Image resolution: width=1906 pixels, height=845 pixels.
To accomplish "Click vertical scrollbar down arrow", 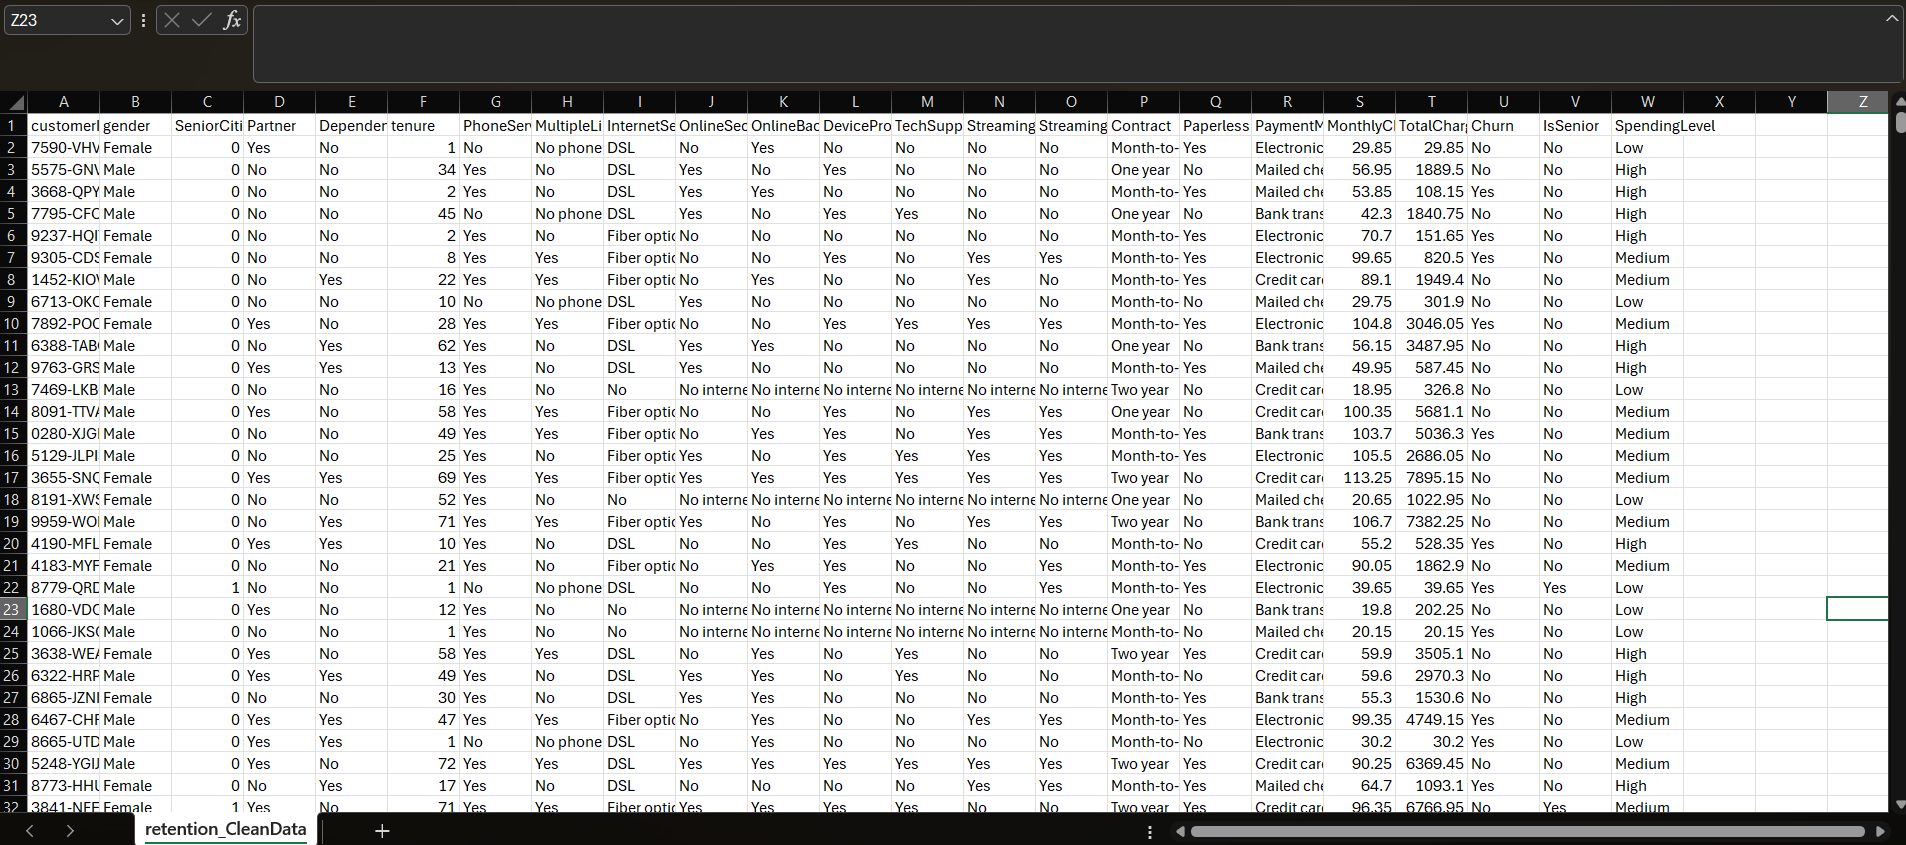I will pyautogui.click(x=1900, y=804).
